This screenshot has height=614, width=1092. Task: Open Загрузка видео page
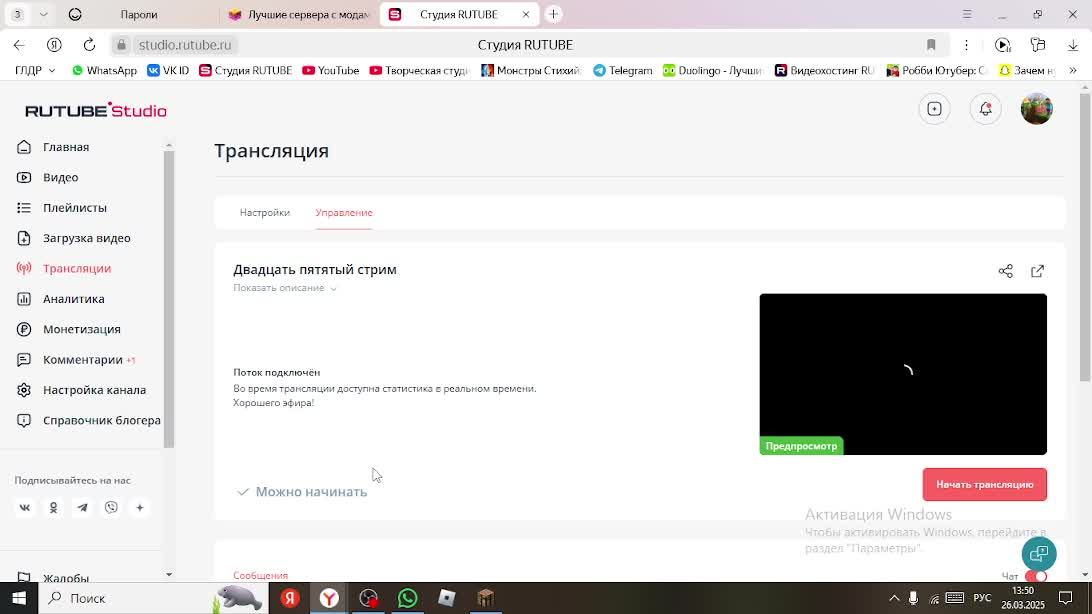coord(86,238)
